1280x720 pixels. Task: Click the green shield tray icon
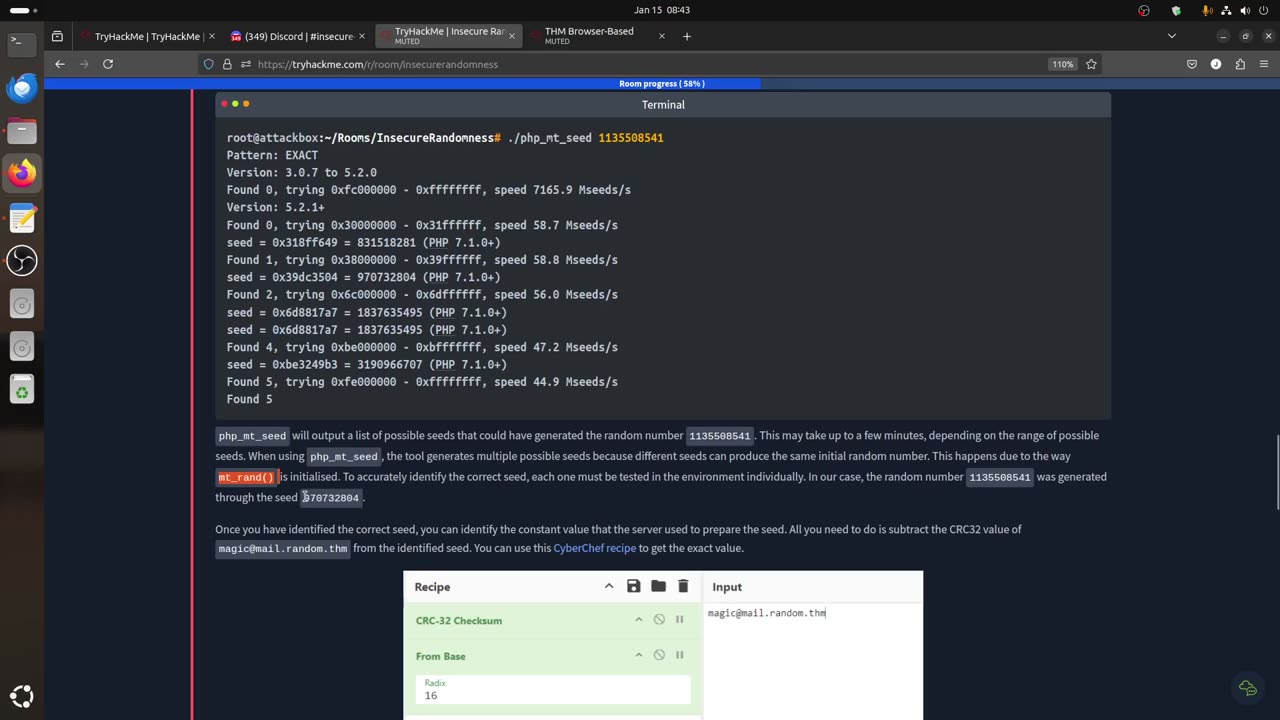[1176, 10]
